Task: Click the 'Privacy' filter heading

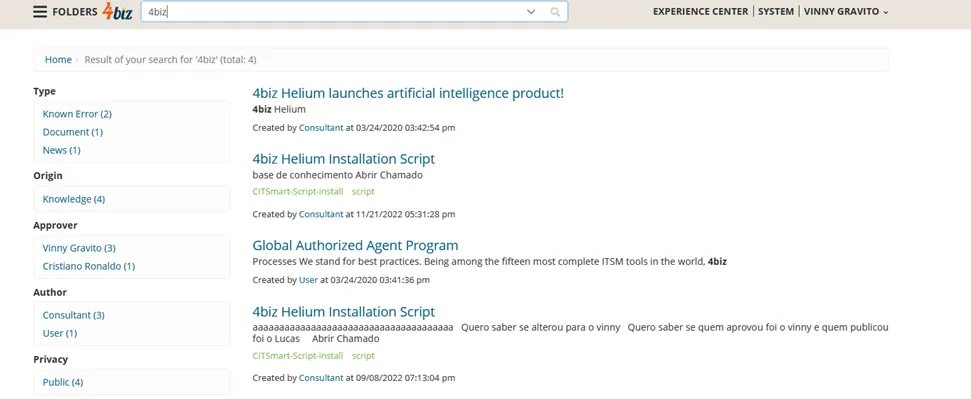Action: [50, 359]
